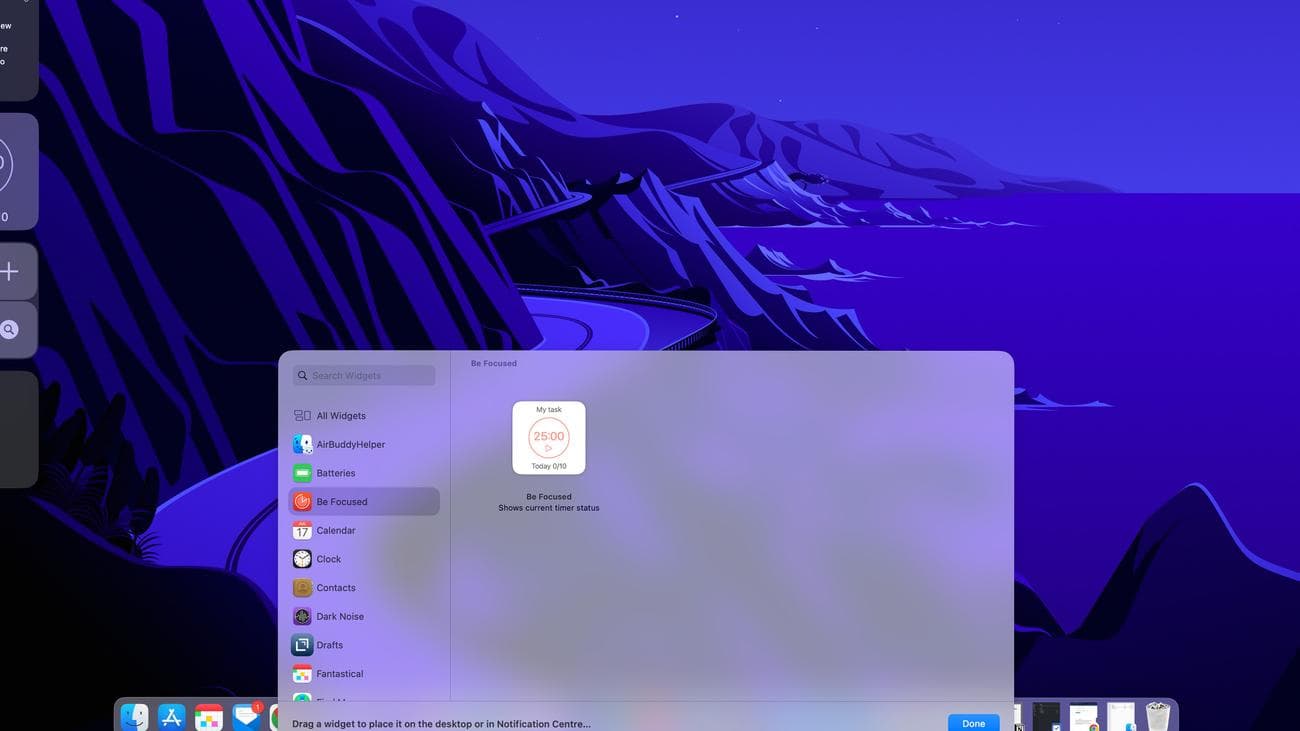Click the Drafts app icon in sidebar

pyautogui.click(x=303, y=645)
